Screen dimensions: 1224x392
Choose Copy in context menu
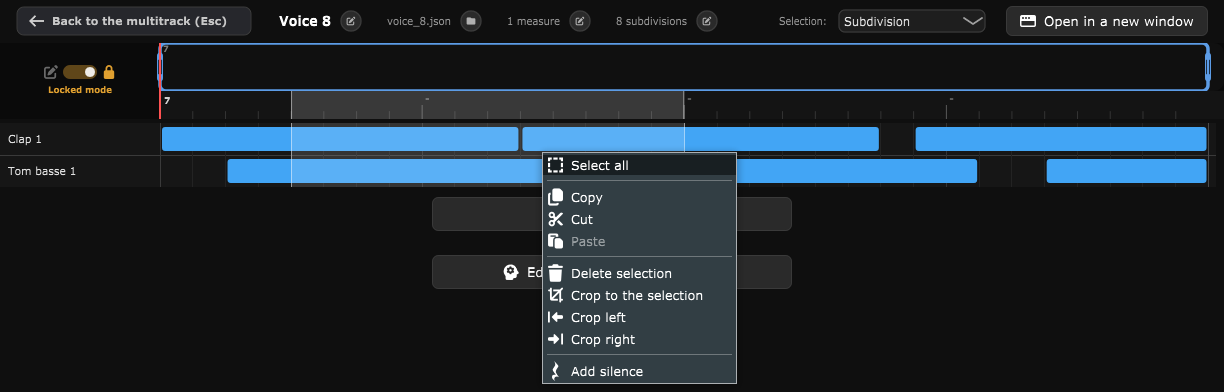click(639, 198)
